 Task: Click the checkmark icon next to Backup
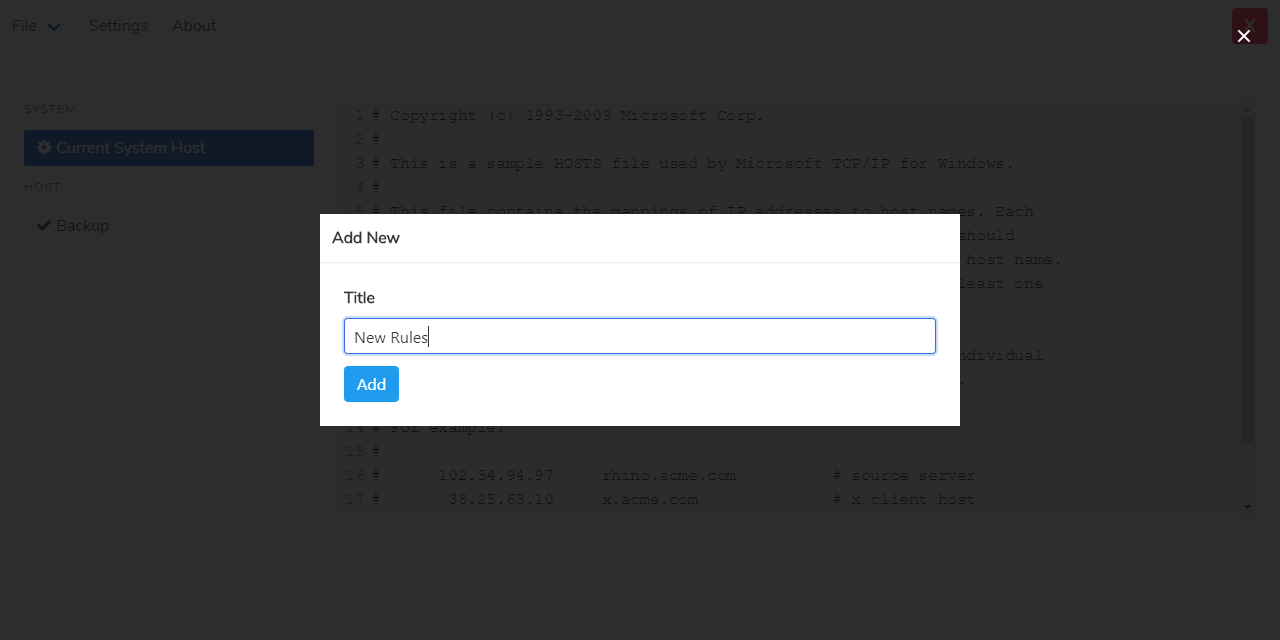coord(44,226)
